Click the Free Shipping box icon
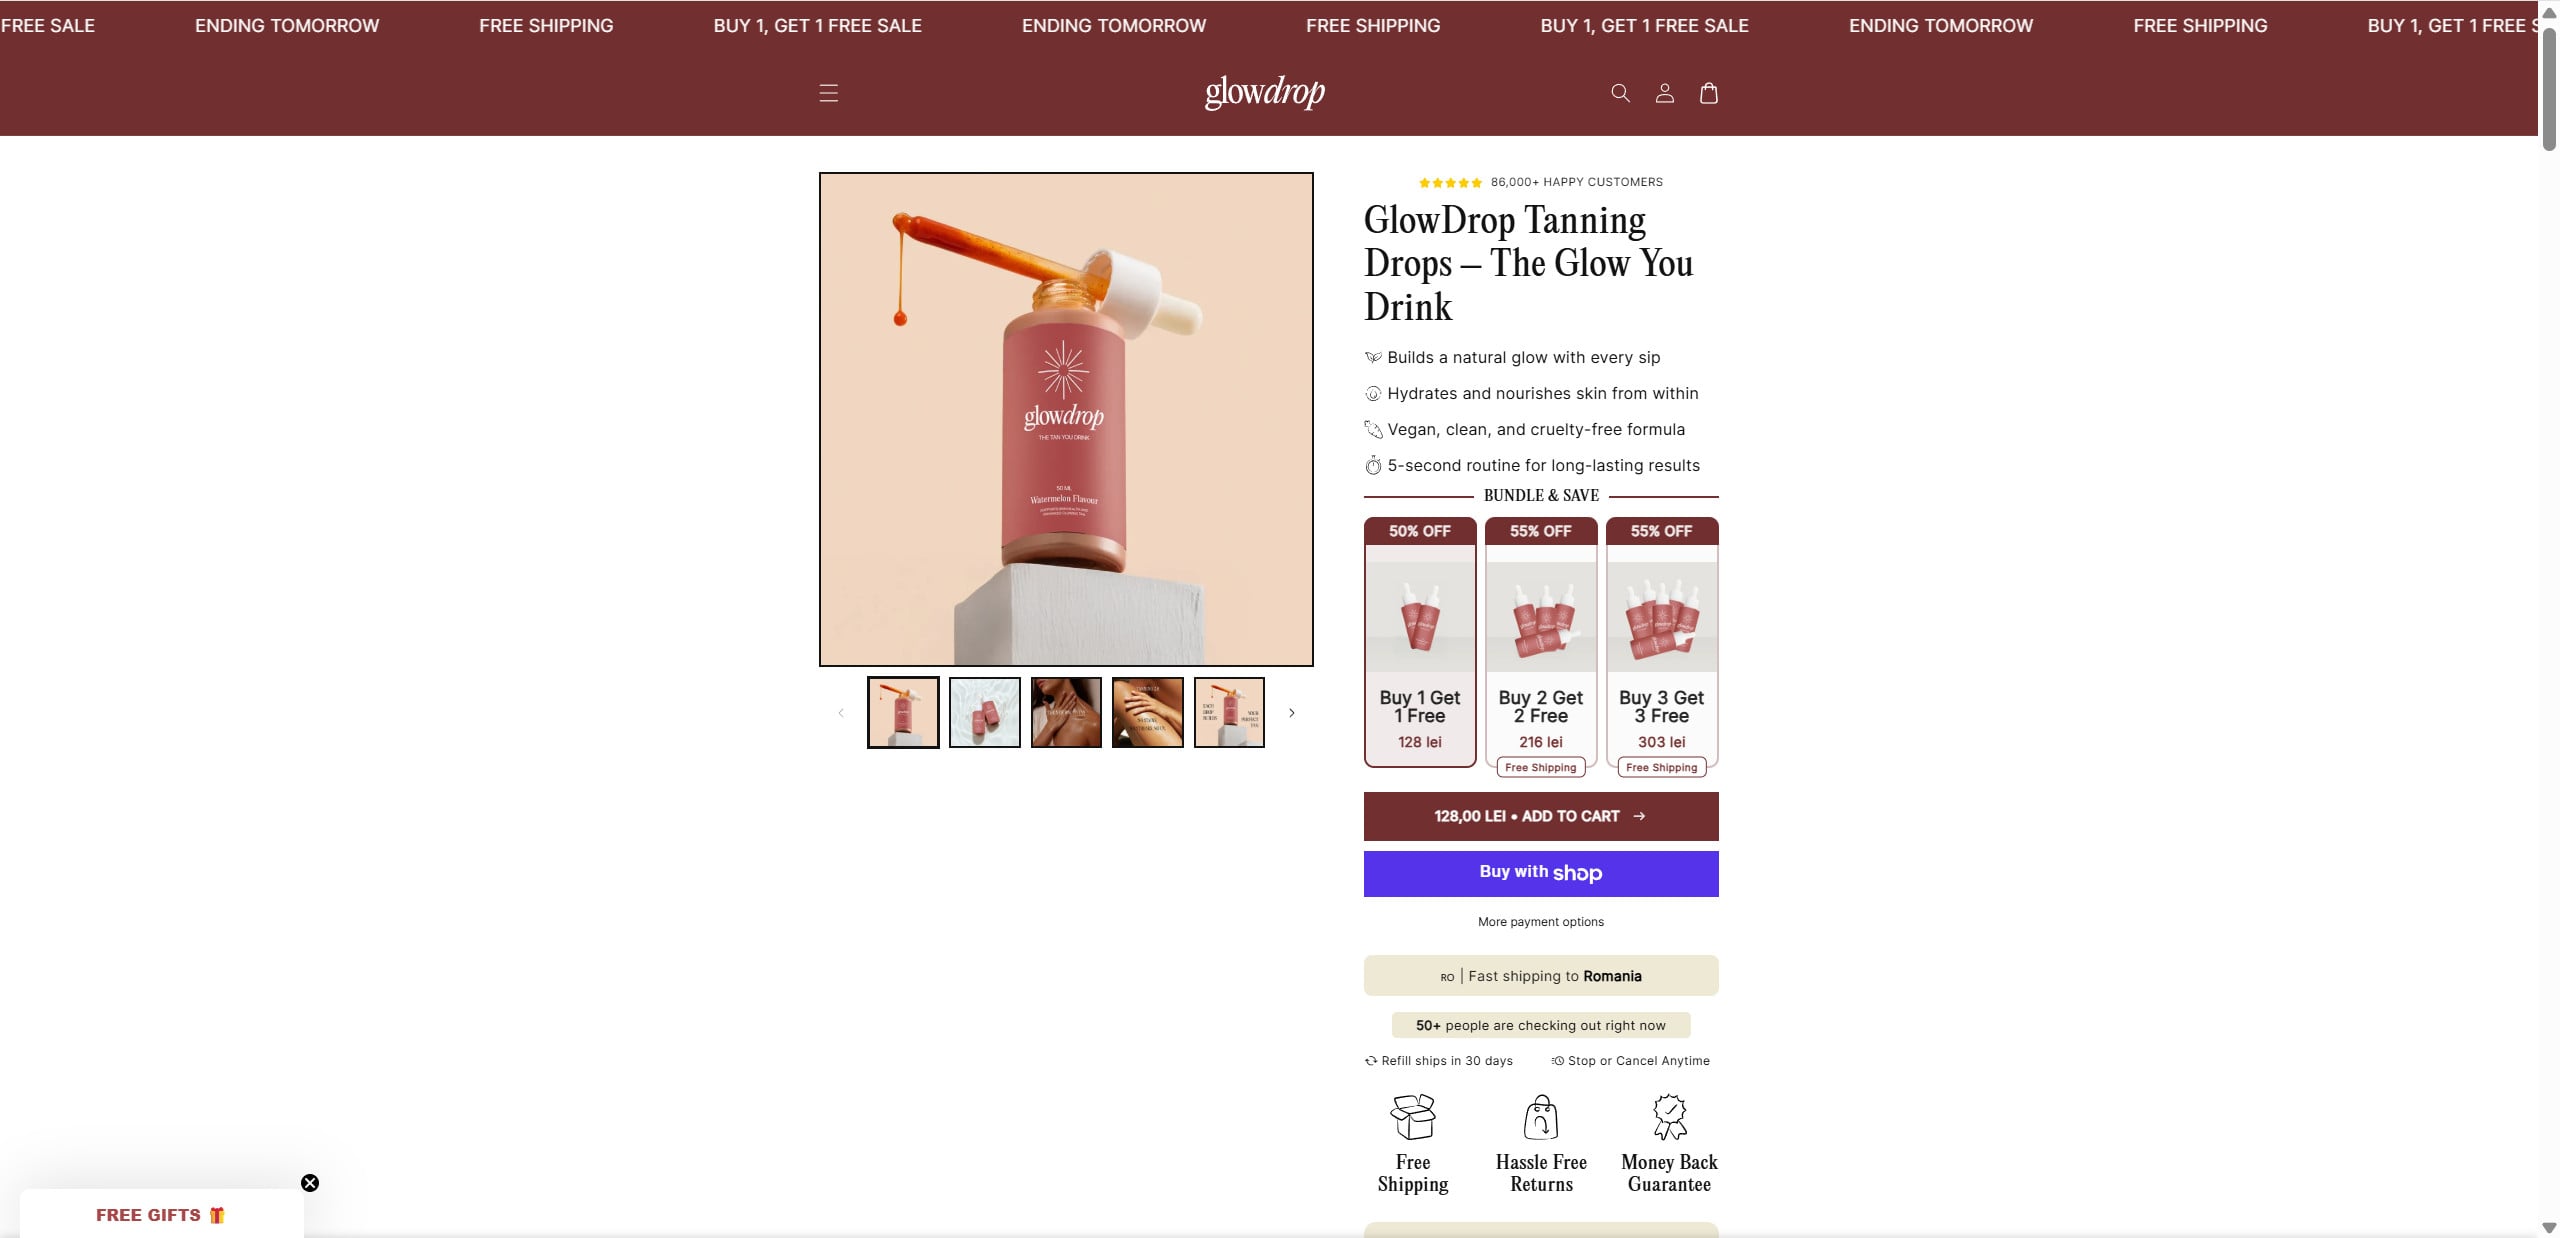The width and height of the screenshot is (2560, 1238). coord(1412,1117)
